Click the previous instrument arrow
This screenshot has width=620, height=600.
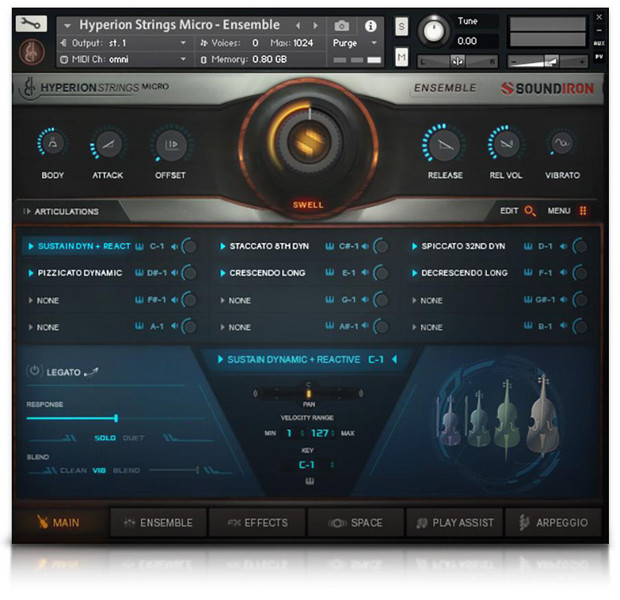coord(298,26)
